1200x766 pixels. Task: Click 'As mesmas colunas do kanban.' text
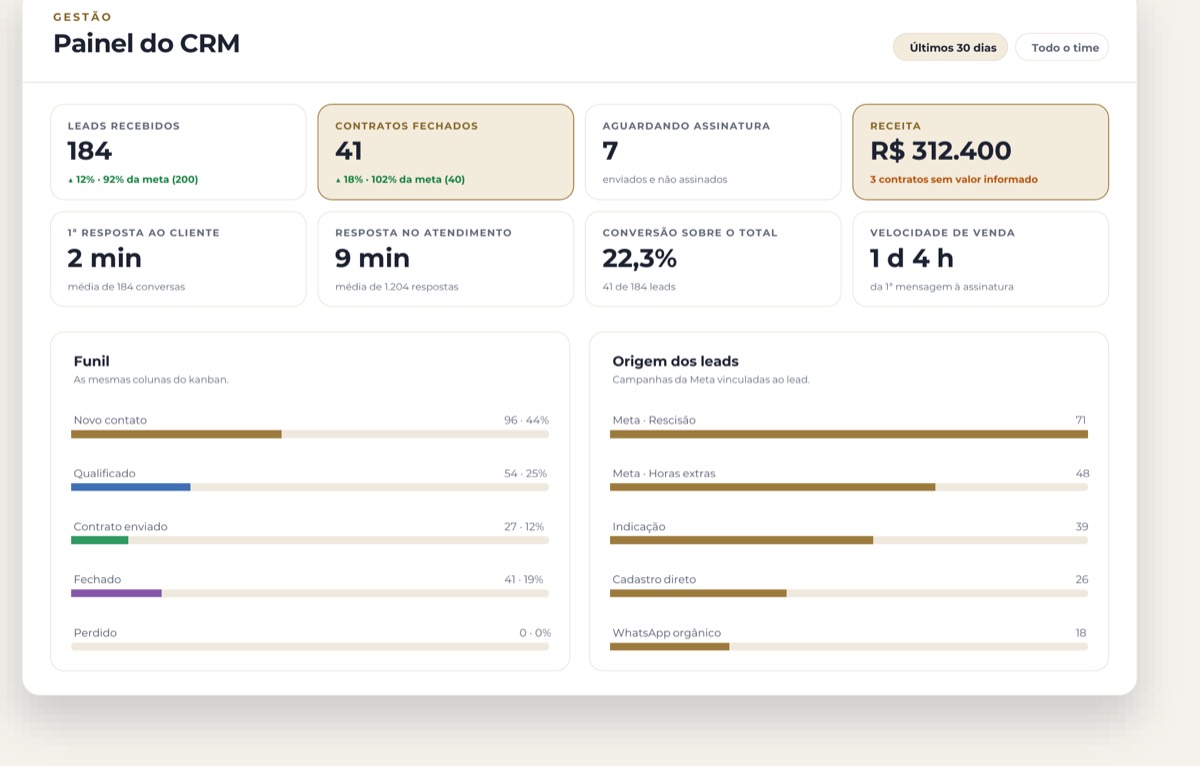pos(151,380)
